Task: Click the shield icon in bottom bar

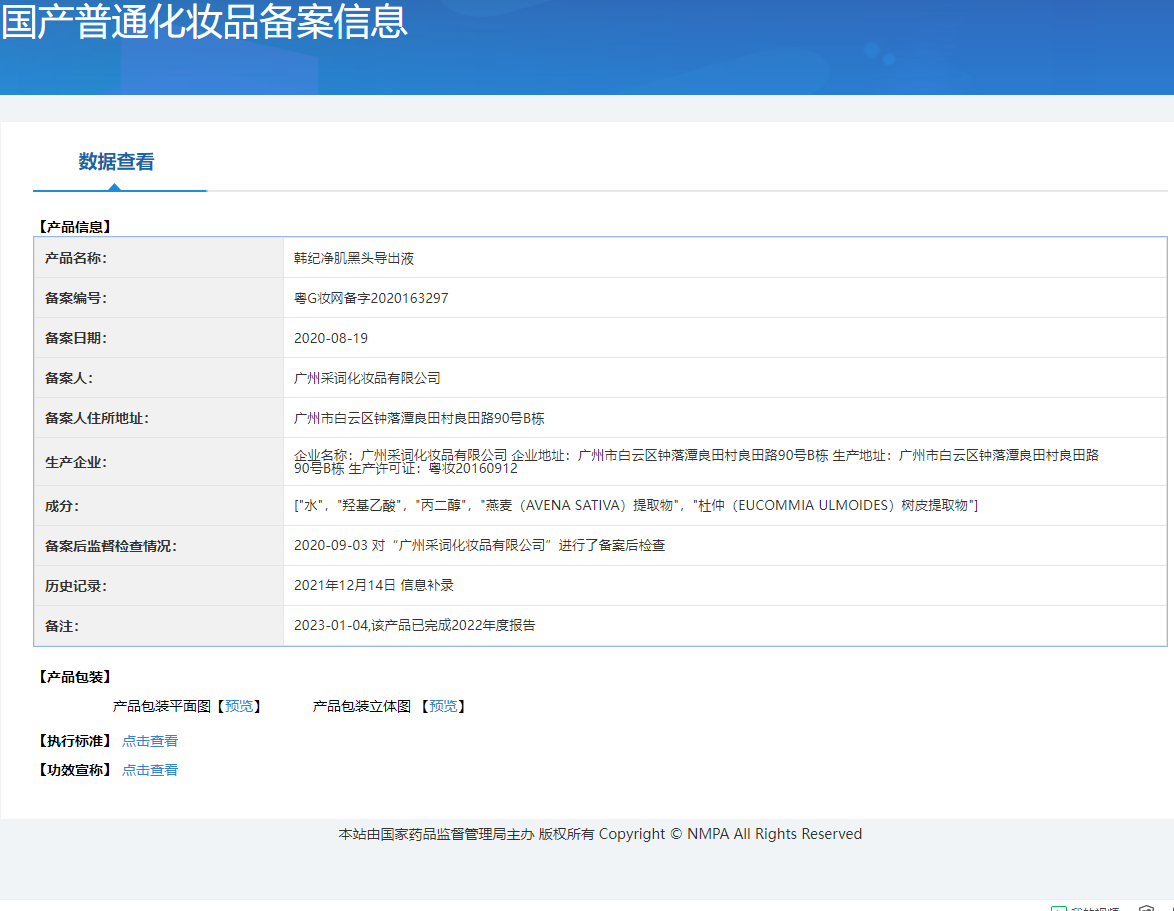Action: pos(1146,908)
